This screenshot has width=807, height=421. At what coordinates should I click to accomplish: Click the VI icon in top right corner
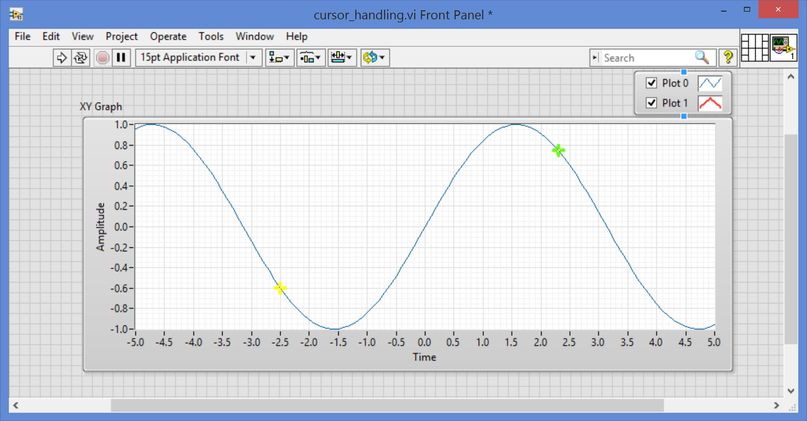tap(783, 47)
